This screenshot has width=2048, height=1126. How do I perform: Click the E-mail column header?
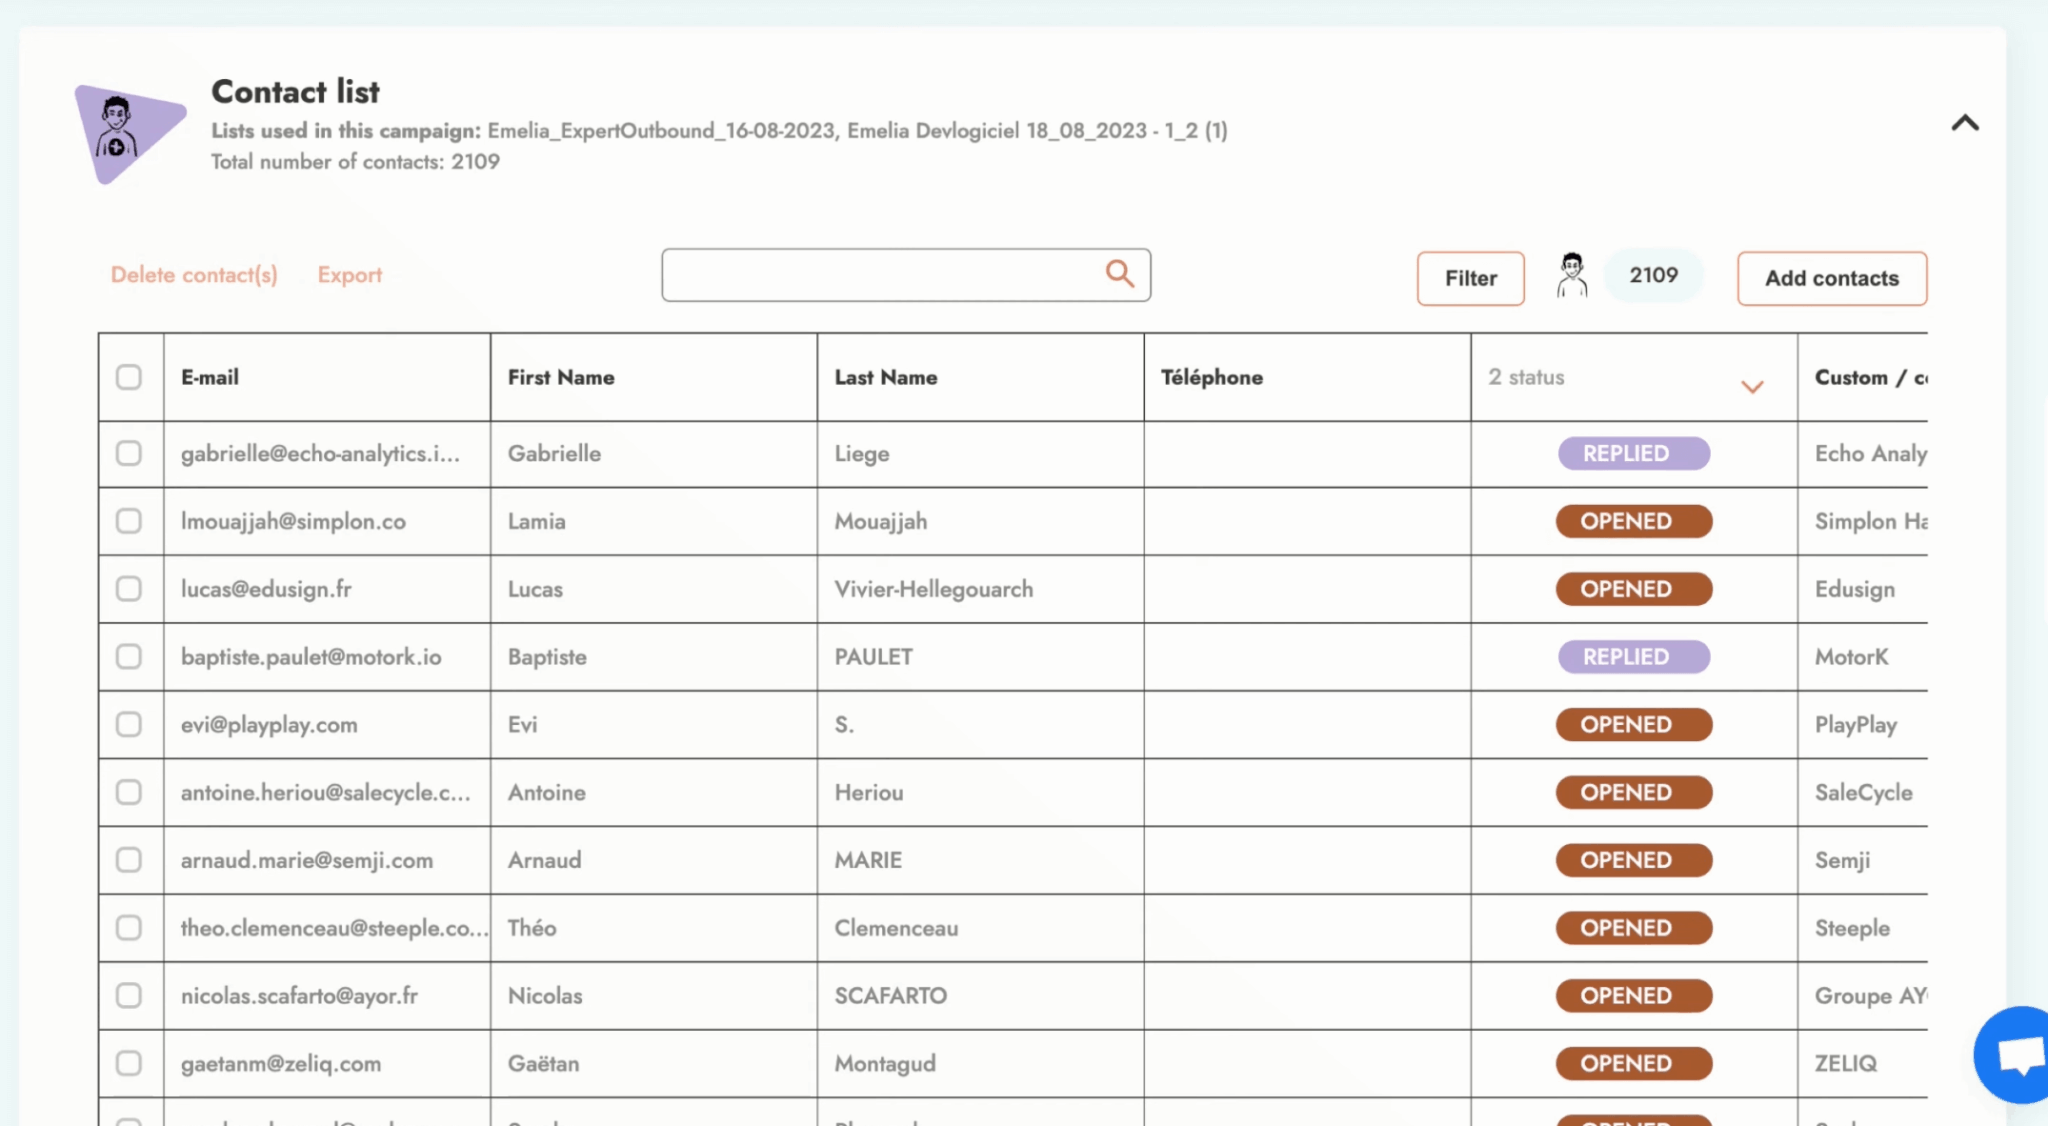pyautogui.click(x=210, y=377)
